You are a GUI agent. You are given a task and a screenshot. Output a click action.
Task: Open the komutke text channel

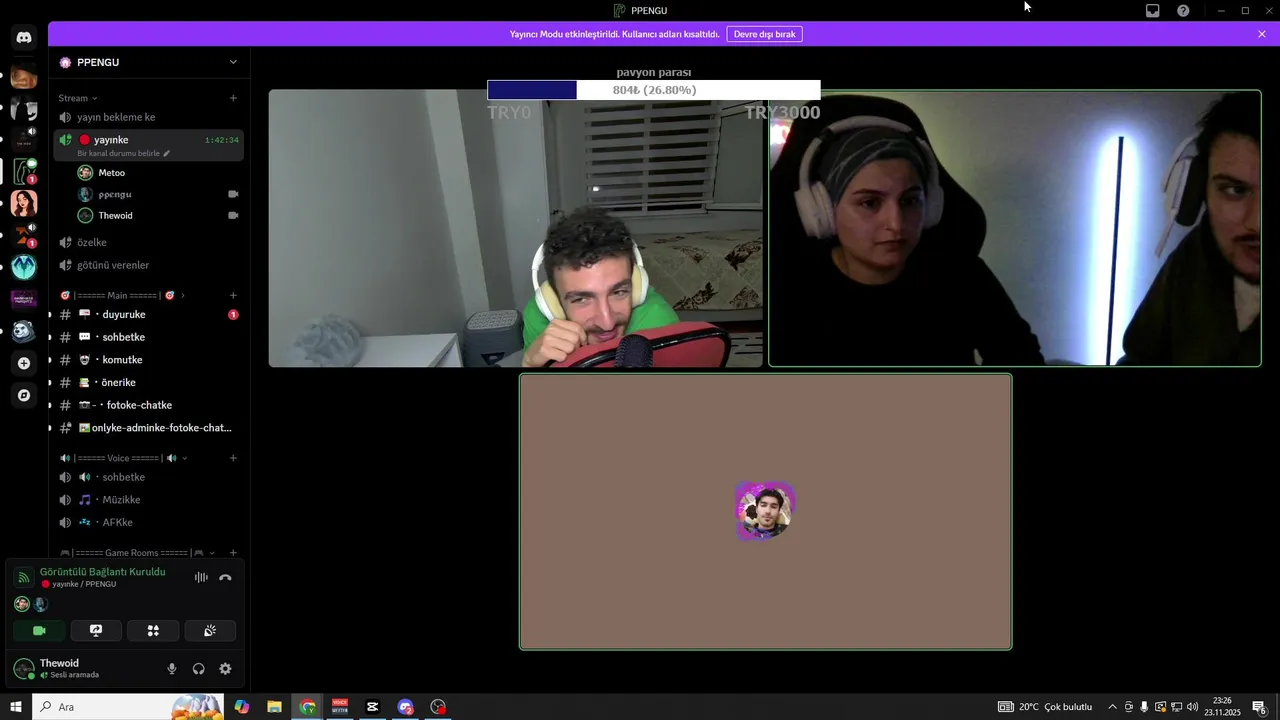(148, 360)
